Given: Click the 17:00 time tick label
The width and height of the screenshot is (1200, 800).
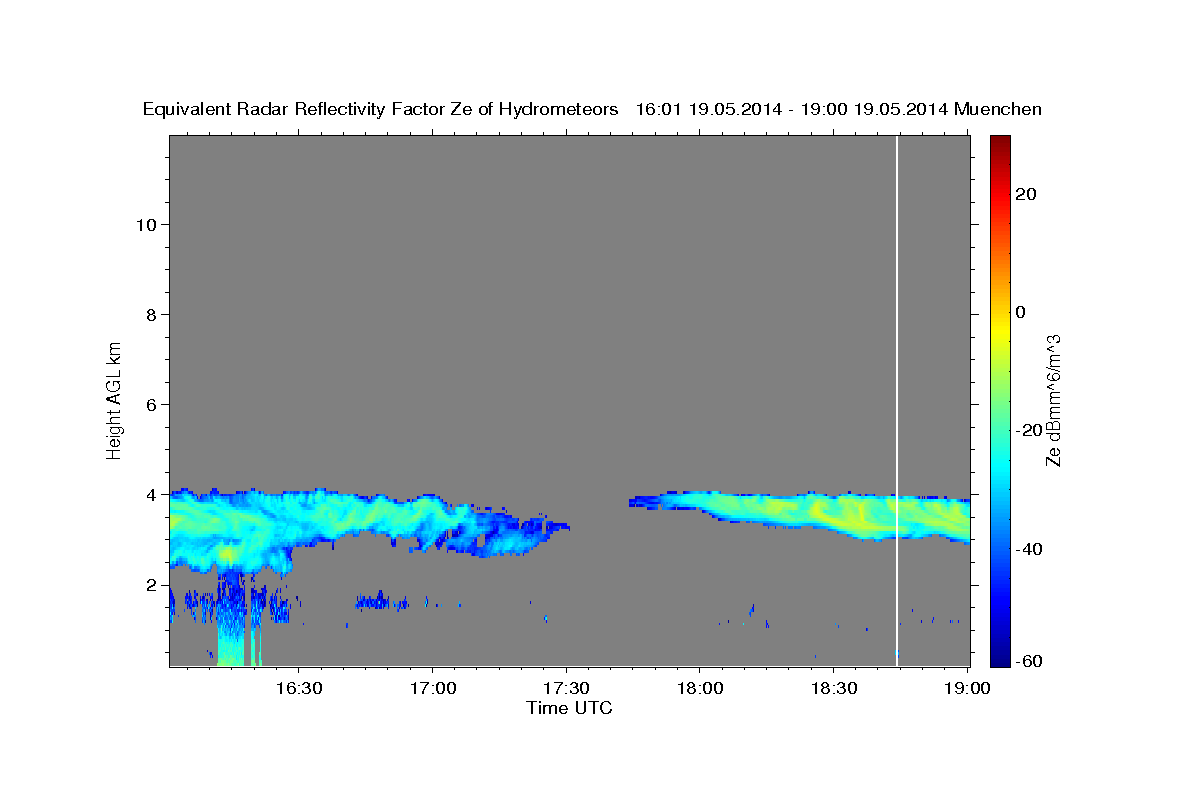Looking at the screenshot, I should 432,689.
